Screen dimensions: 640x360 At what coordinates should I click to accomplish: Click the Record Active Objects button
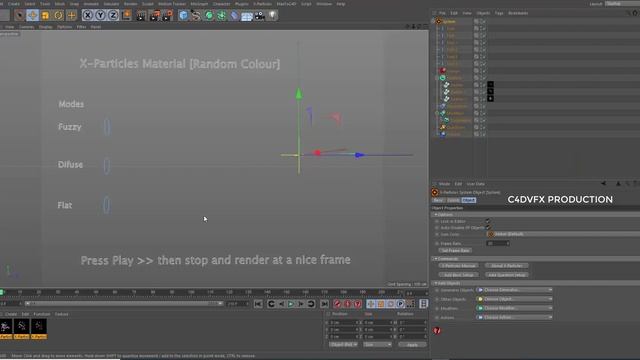tap(337, 304)
